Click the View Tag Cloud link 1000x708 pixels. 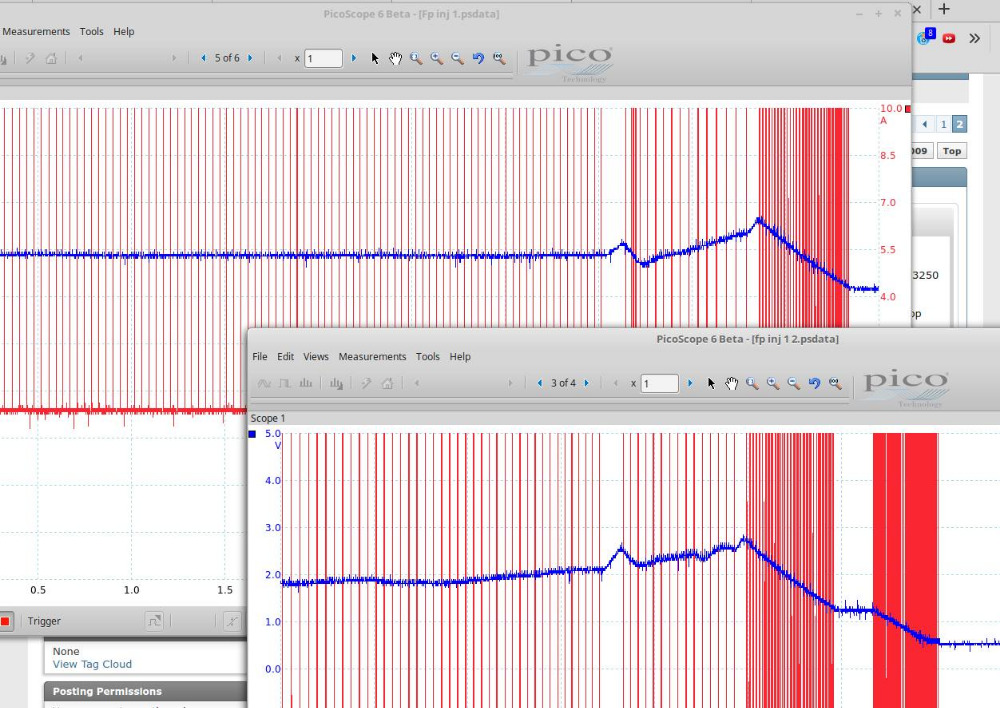[92, 664]
